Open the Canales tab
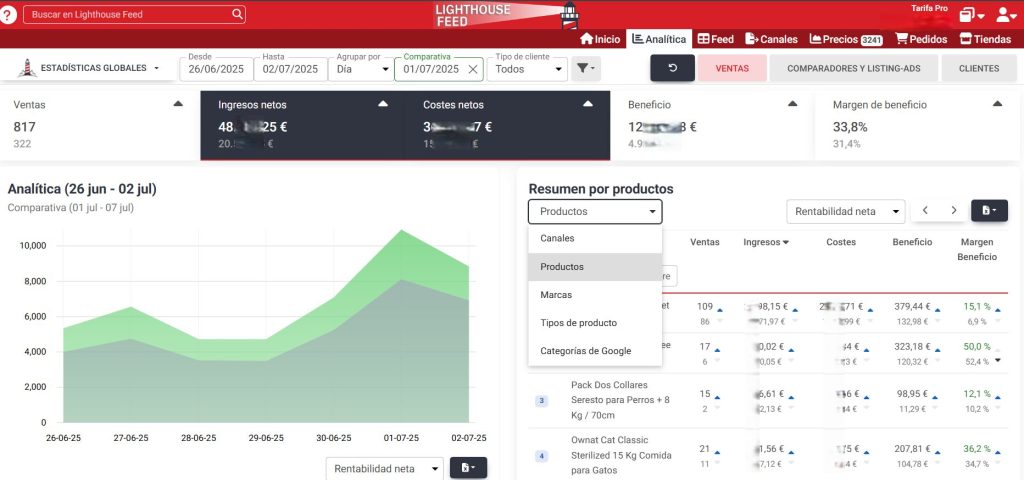Screen dimensions: 1024x480 tap(772, 39)
